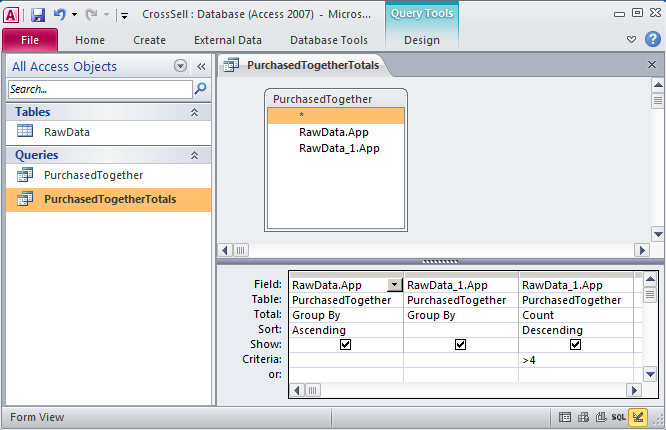Select the PurchasedTogether query in navigation pane

tap(92, 175)
